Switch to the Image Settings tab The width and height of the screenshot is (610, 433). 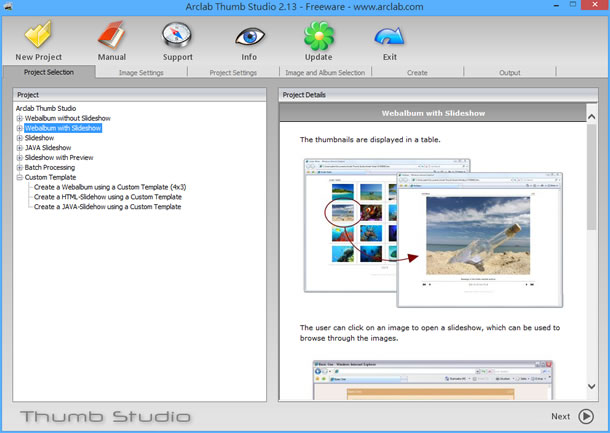pyautogui.click(x=141, y=73)
